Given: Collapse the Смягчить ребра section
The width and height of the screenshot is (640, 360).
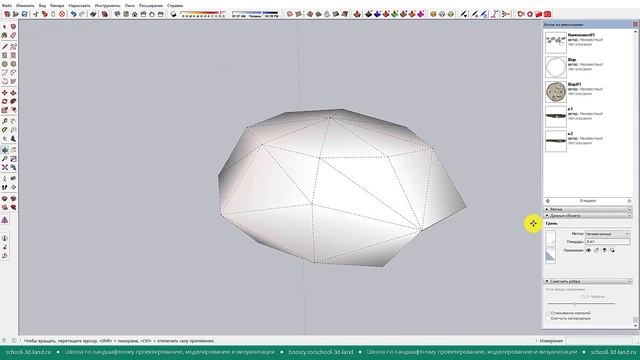Looking at the screenshot, I should point(588,281).
